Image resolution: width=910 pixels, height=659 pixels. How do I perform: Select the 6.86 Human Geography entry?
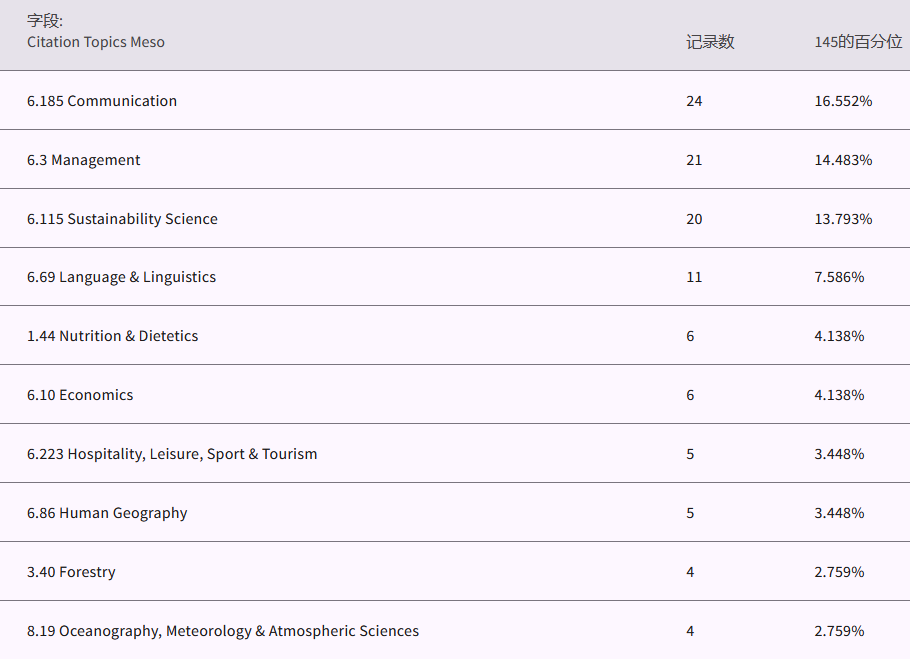pos(107,513)
